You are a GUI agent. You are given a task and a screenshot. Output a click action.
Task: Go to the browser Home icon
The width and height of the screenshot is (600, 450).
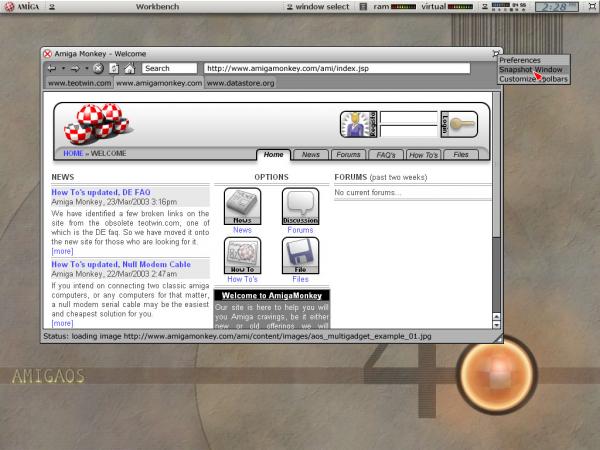click(x=130, y=68)
